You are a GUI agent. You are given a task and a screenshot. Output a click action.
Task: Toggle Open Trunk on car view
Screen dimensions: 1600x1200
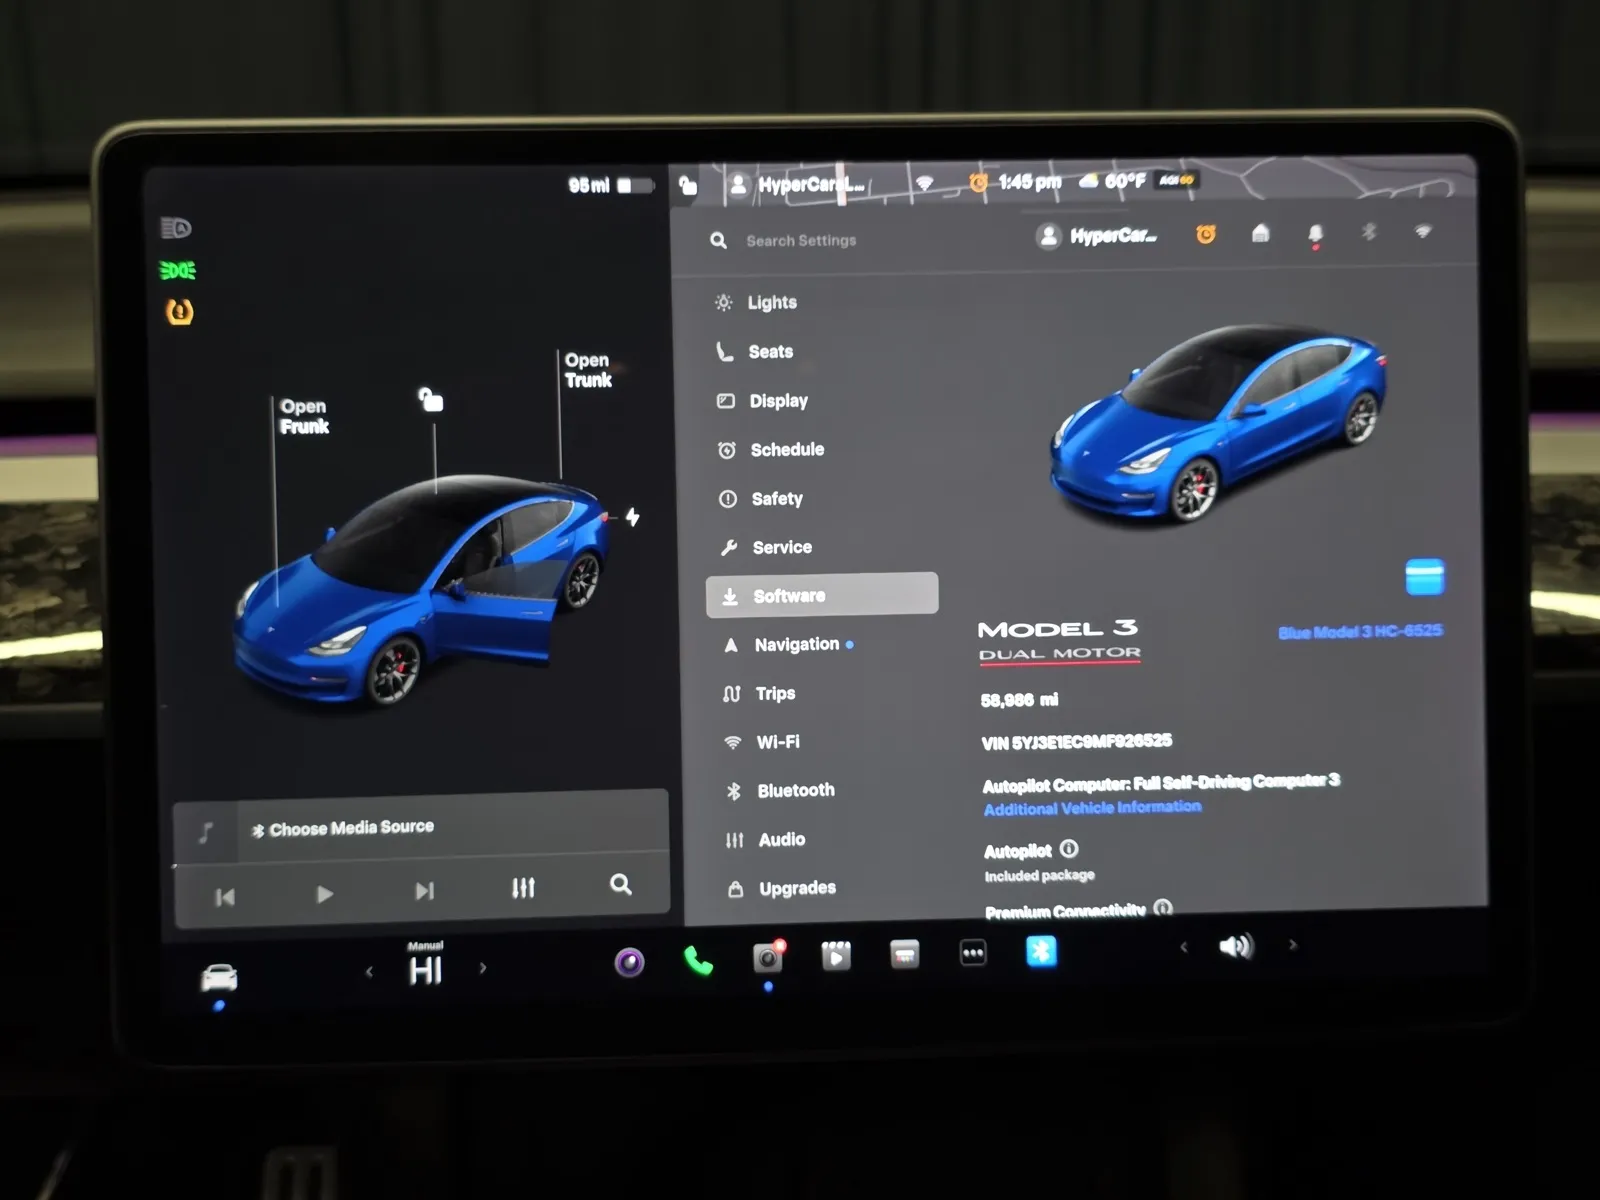[x=588, y=370]
